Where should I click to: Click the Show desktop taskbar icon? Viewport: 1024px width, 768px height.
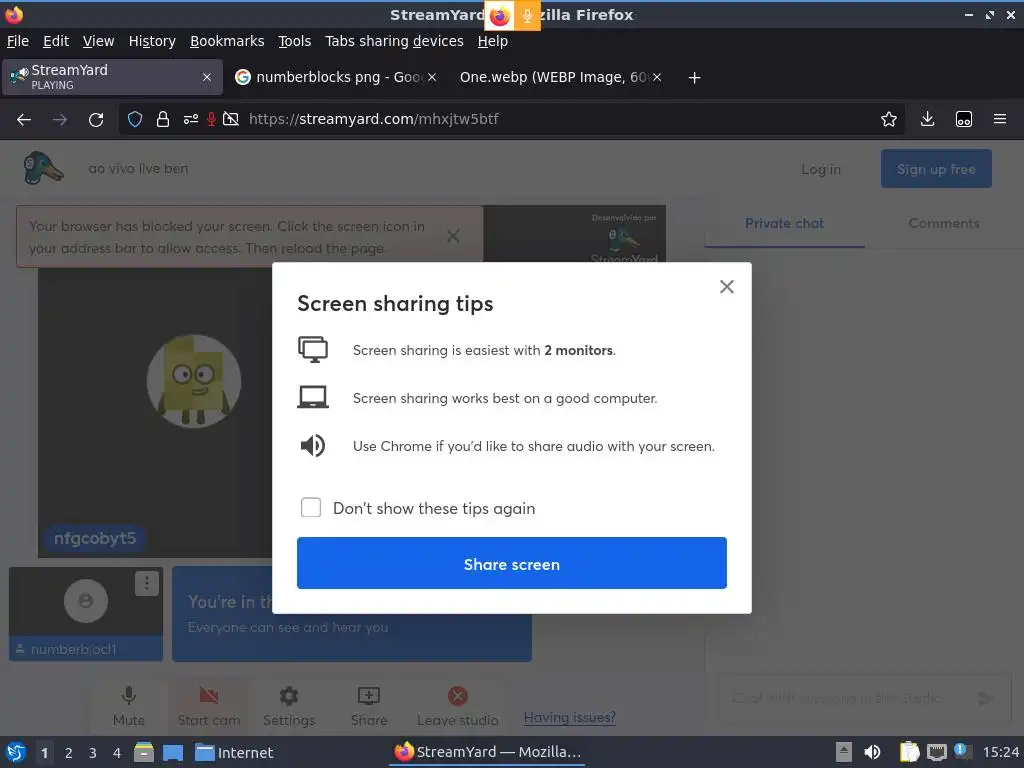(172, 752)
